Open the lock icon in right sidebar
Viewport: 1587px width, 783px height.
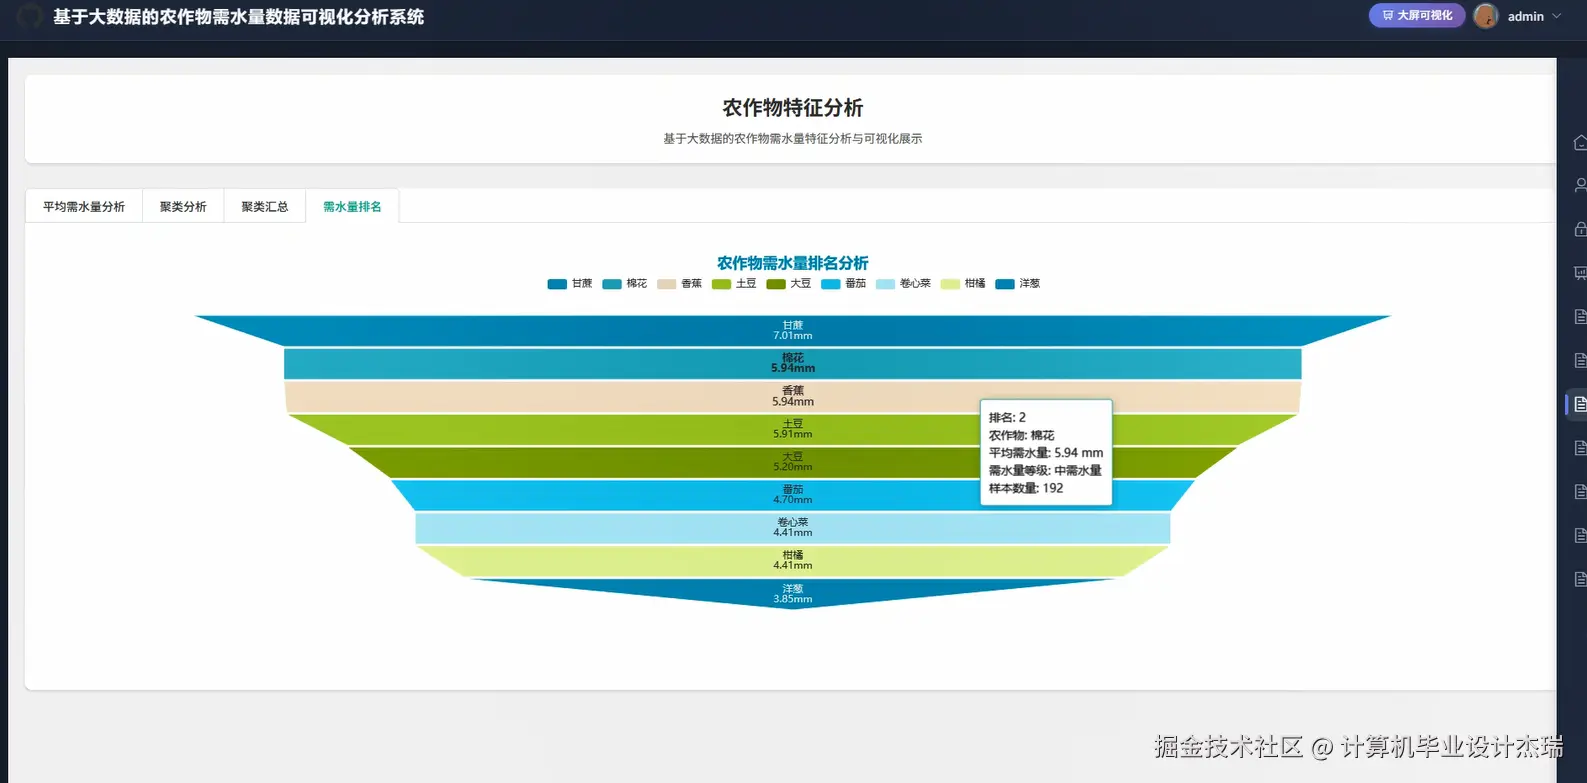pyautogui.click(x=1579, y=229)
